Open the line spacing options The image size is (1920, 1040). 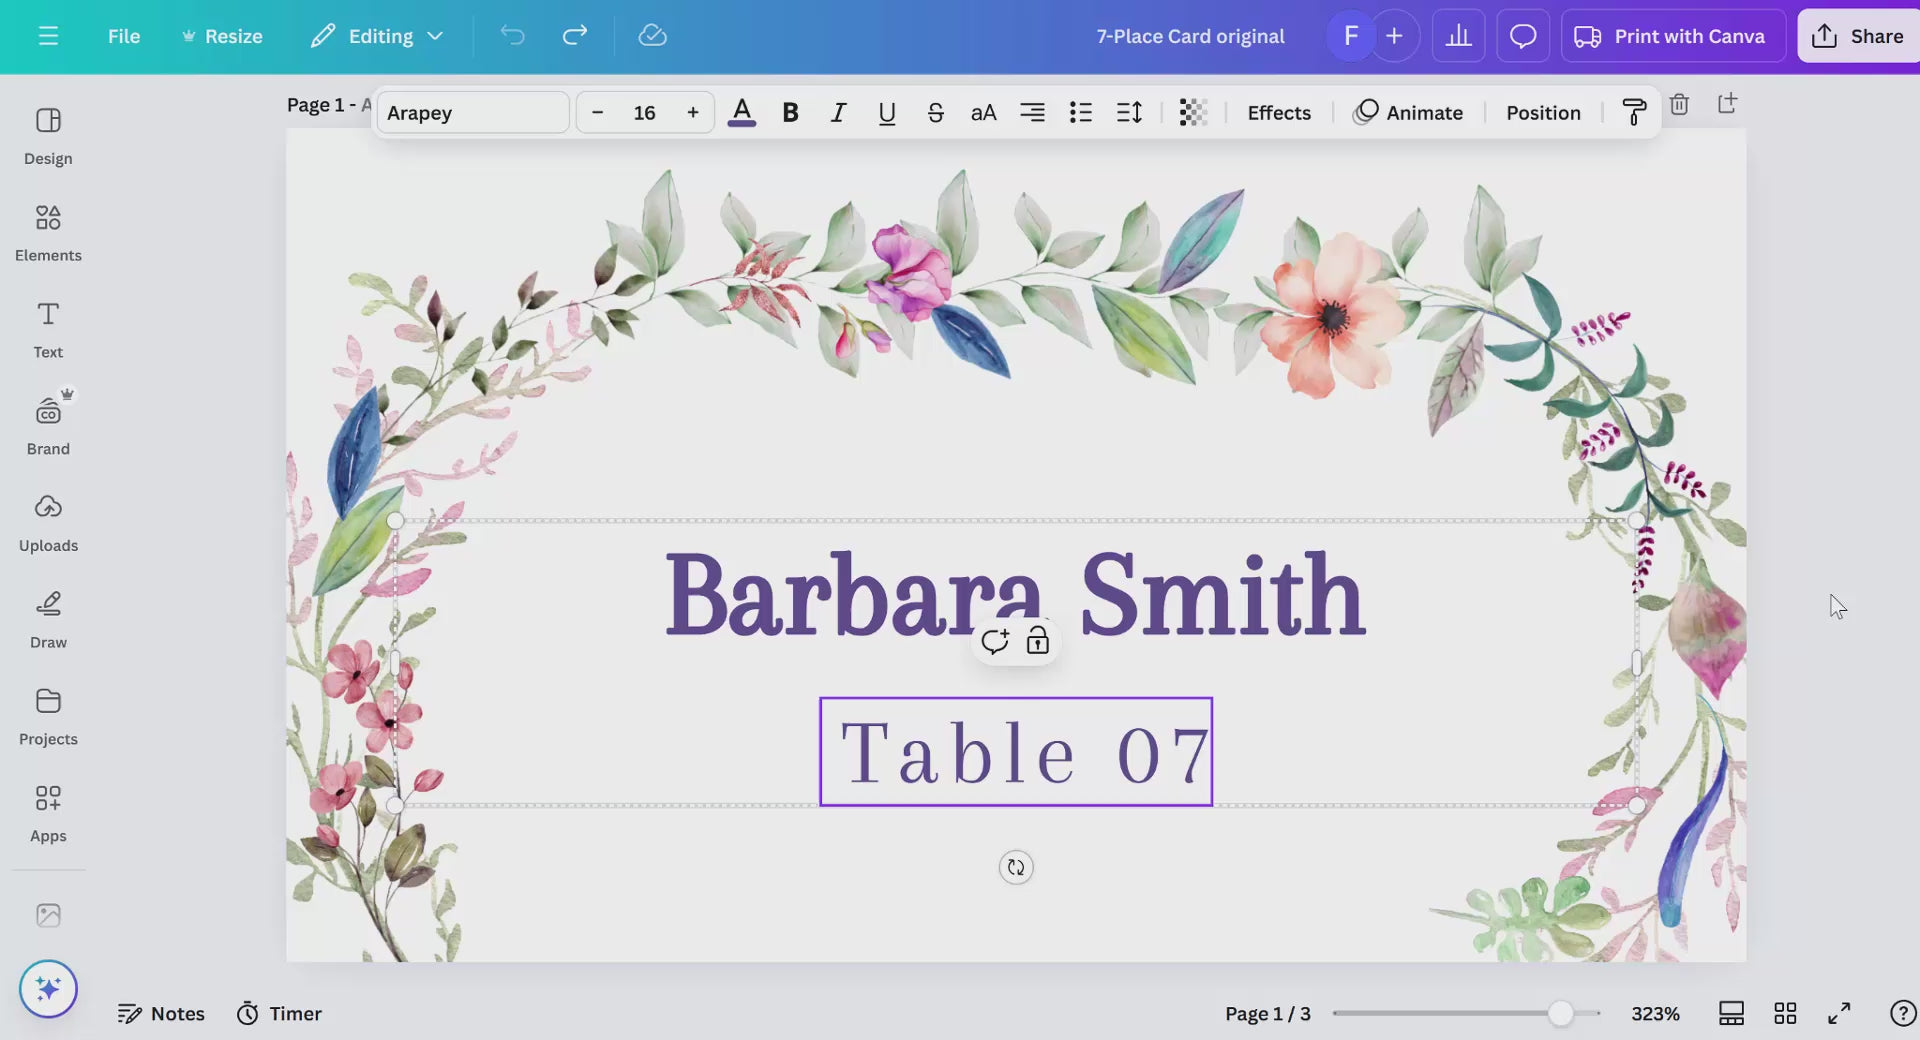(x=1129, y=113)
